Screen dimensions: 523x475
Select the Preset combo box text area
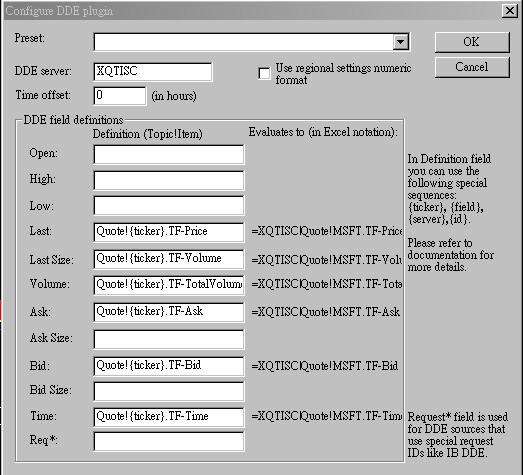pyautogui.click(x=243, y=42)
